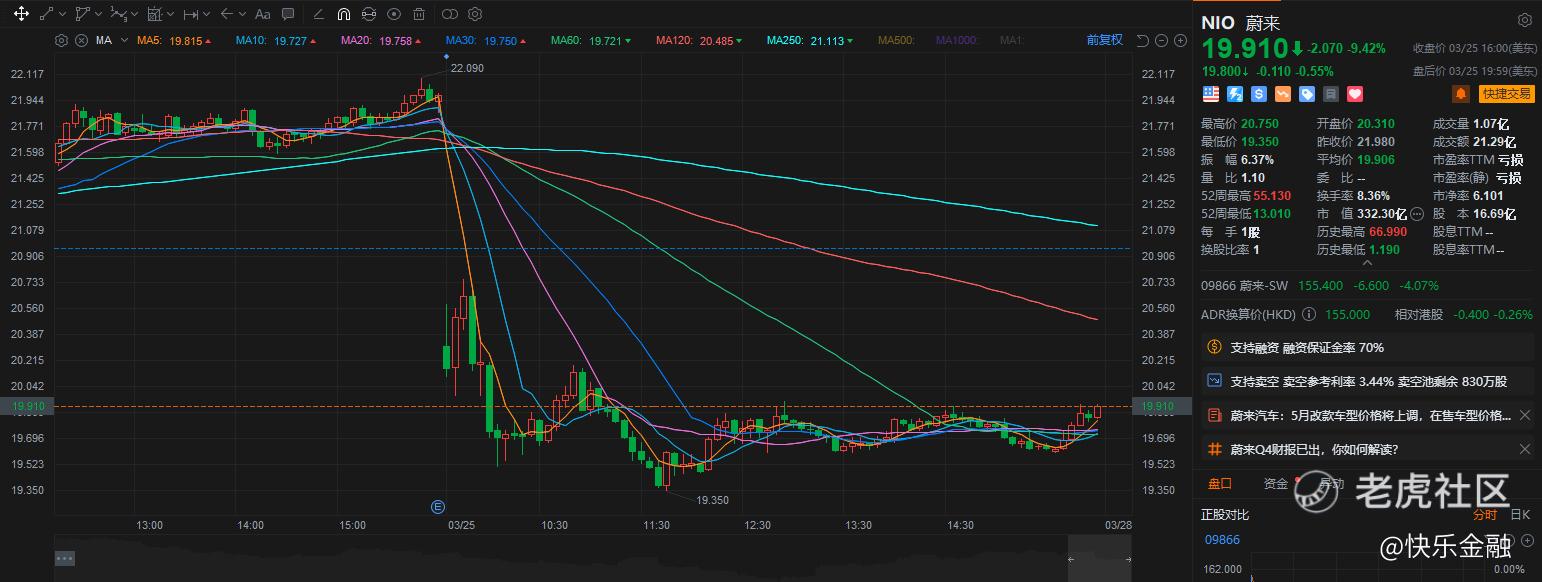Click the MA5 value 19.815
Screen dimensions: 1542x582
coord(185,40)
